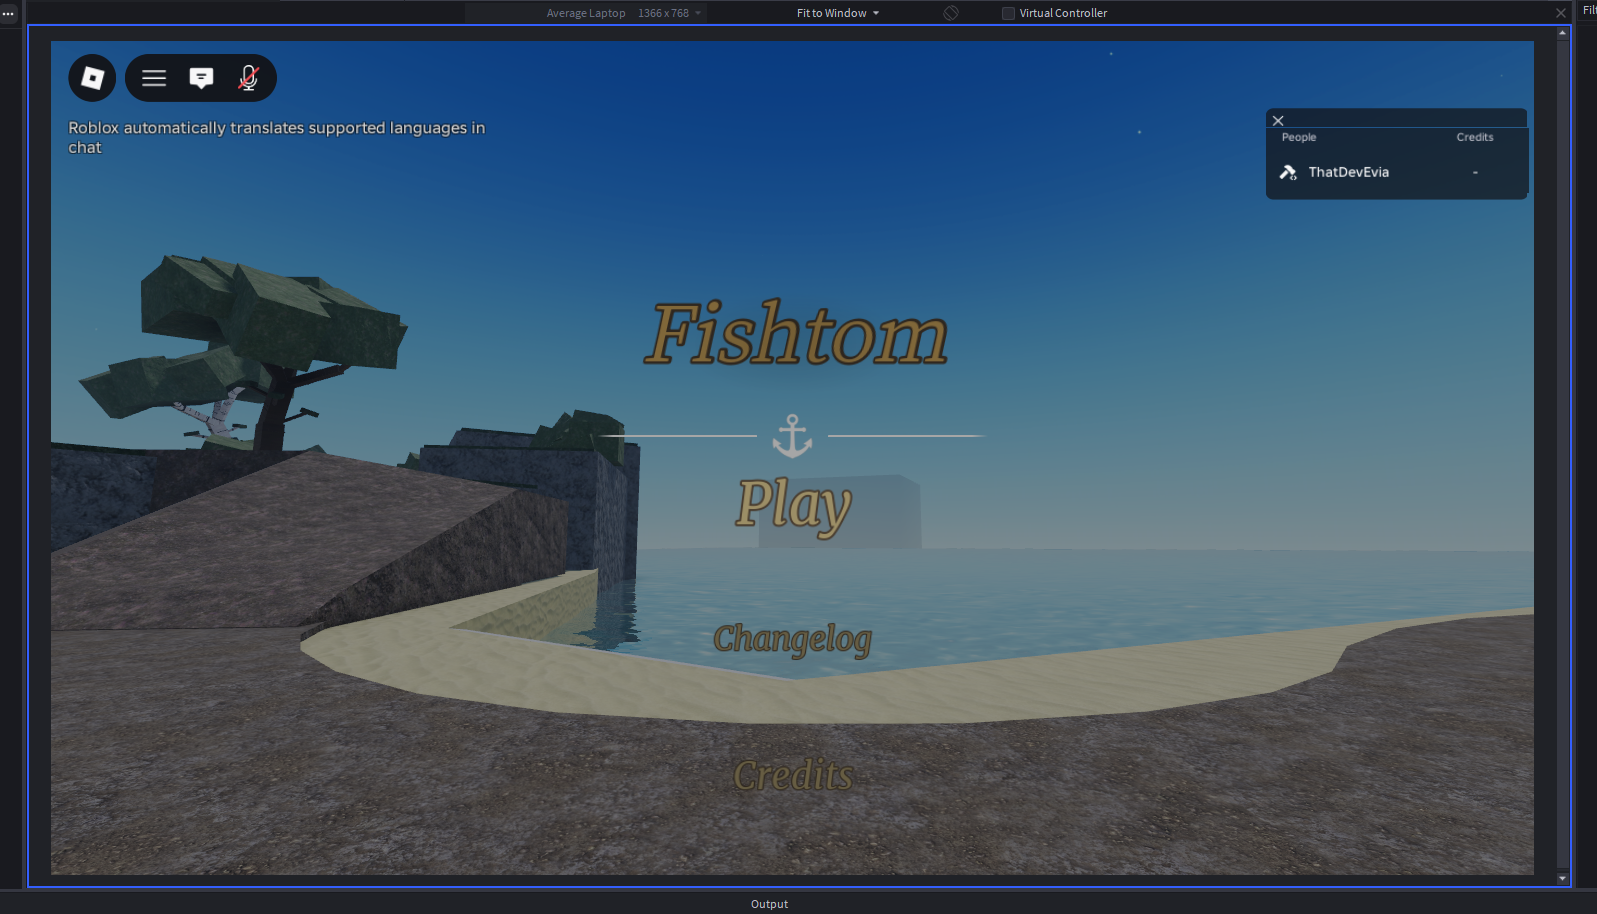Open the three-dot options menu at far left
1597x914 pixels.
click(8, 13)
